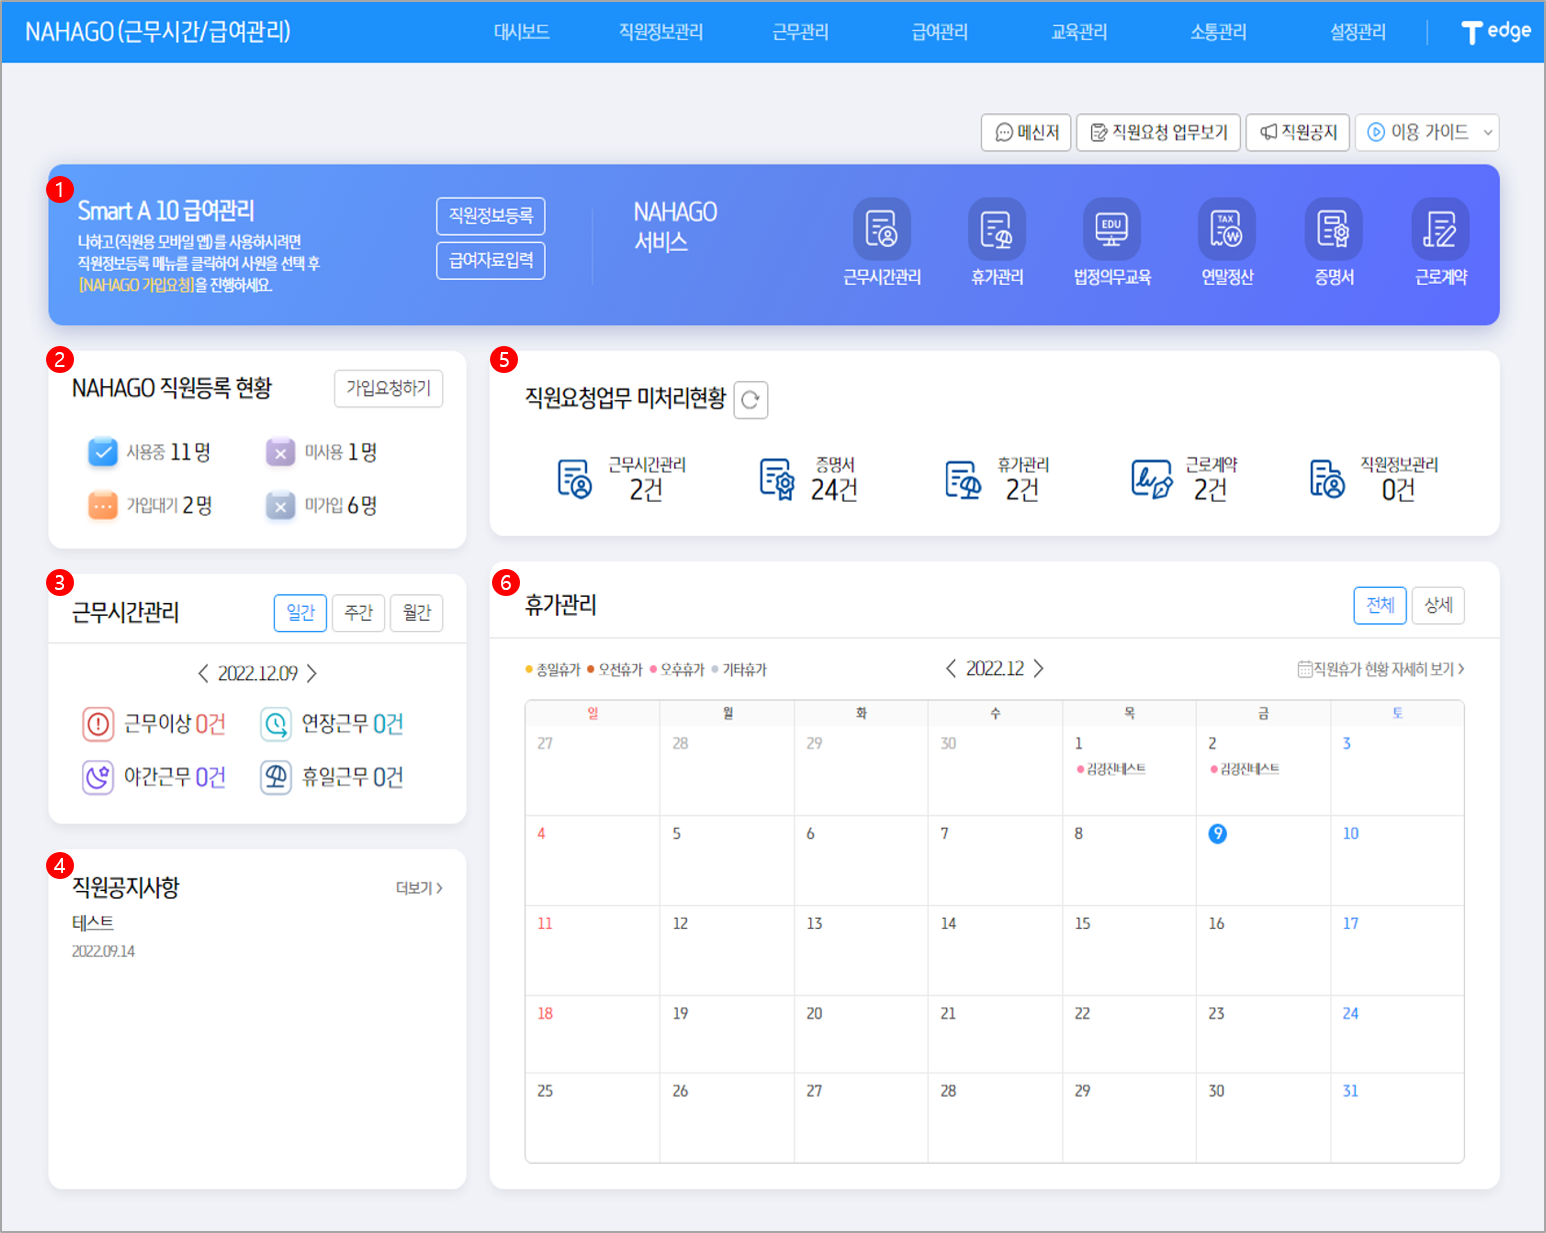Select 전체 view in 휴가관리

click(1380, 605)
